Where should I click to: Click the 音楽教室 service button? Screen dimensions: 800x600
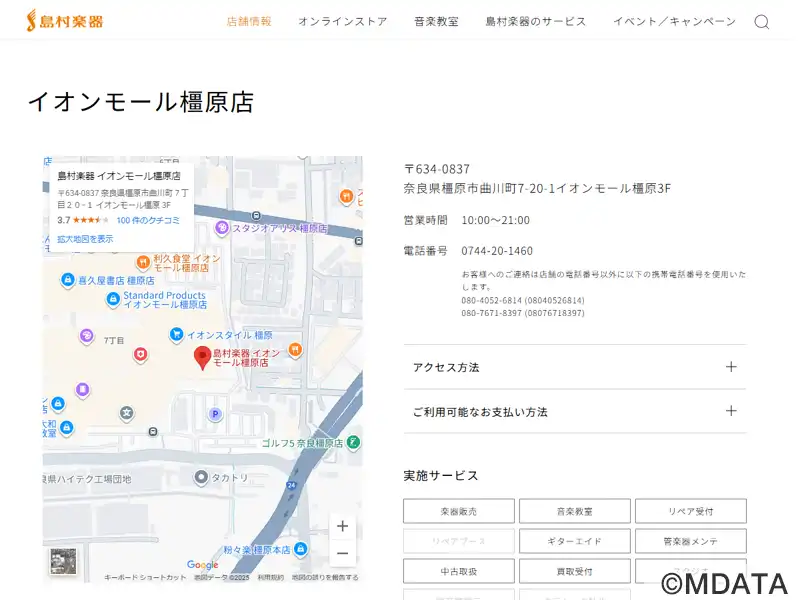pyautogui.click(x=574, y=511)
